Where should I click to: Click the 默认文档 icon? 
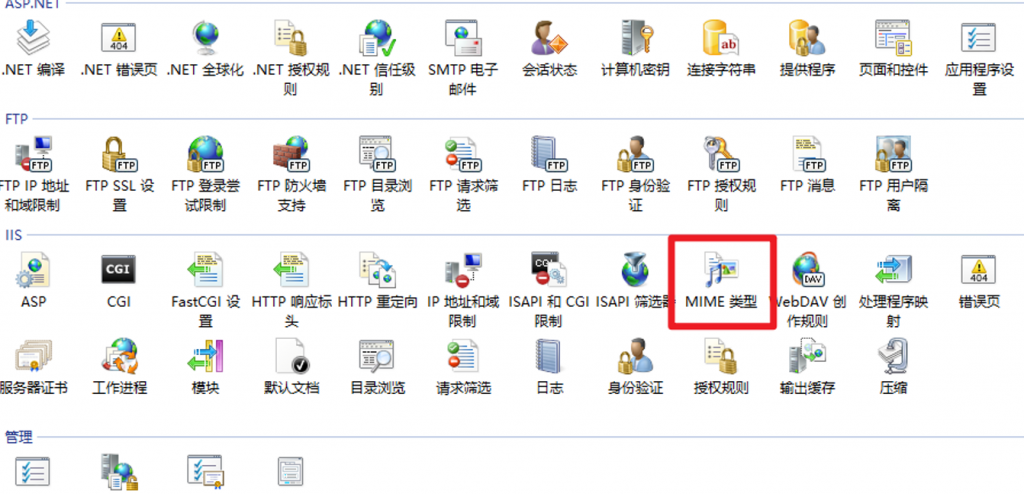(x=291, y=357)
